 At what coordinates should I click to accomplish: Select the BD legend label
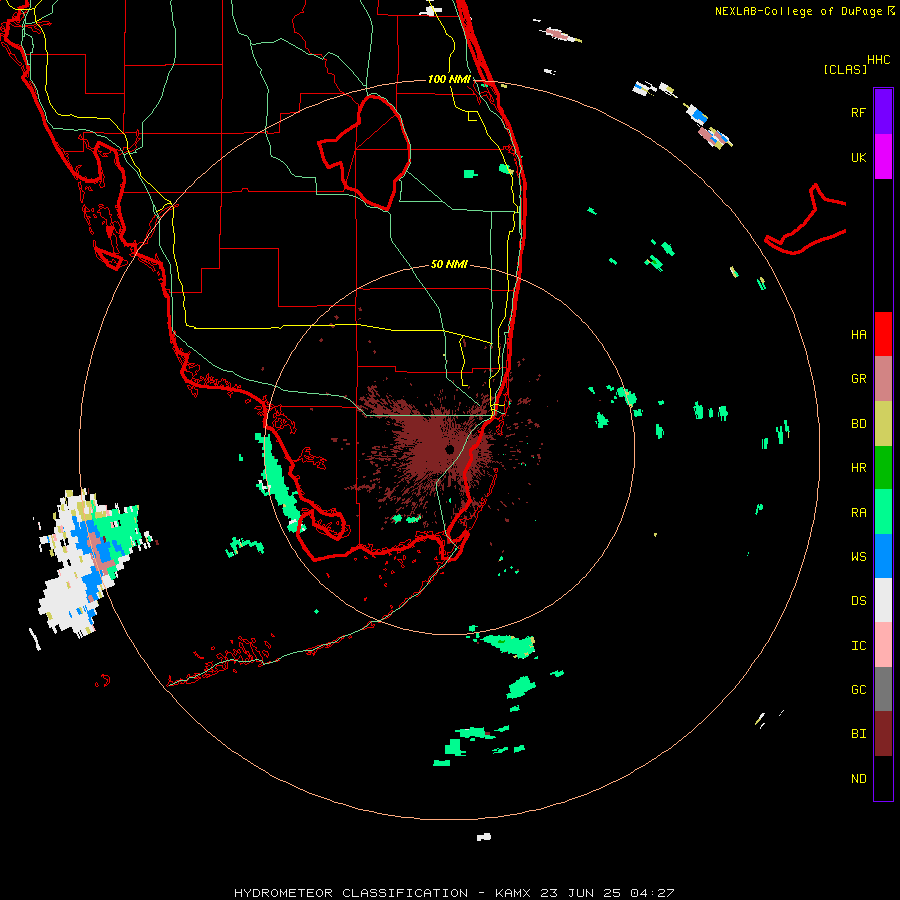coord(858,424)
